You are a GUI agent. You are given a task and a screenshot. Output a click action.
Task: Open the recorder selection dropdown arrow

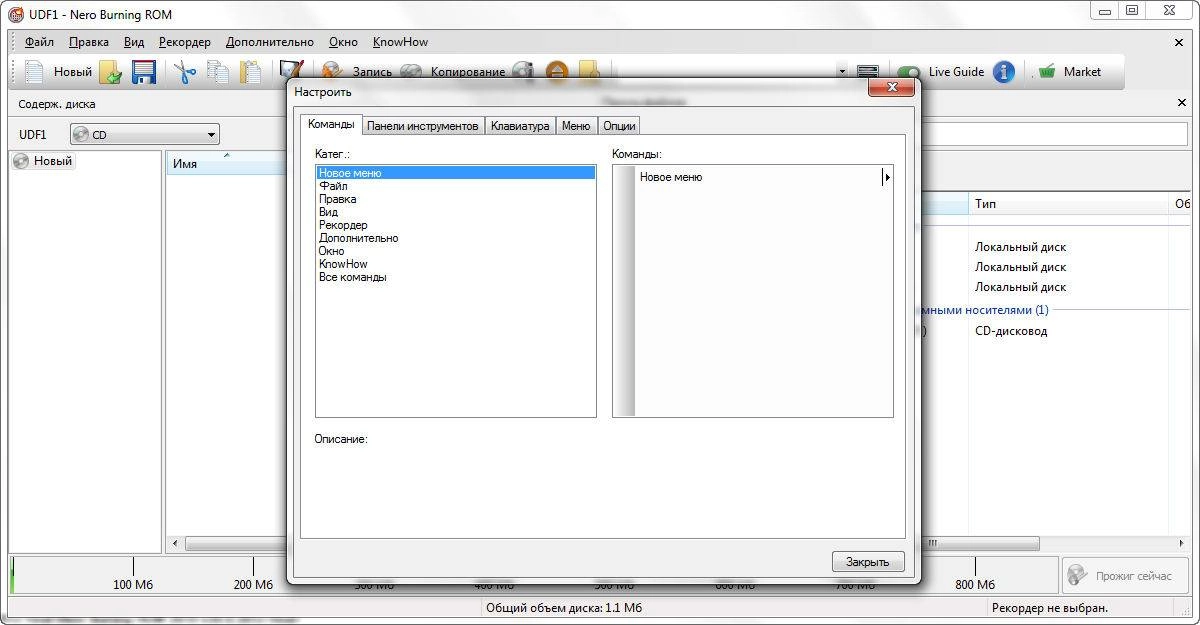click(842, 72)
